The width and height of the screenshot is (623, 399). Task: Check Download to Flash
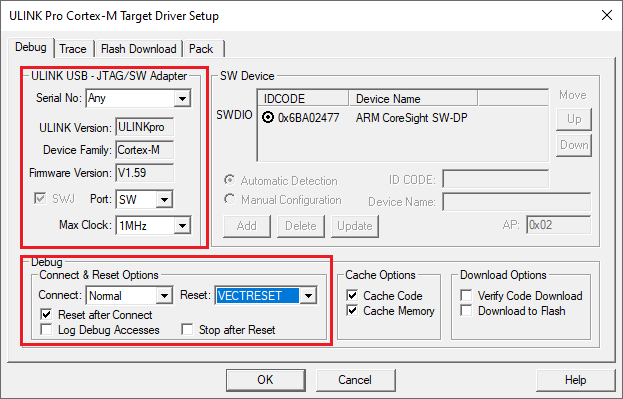click(466, 310)
